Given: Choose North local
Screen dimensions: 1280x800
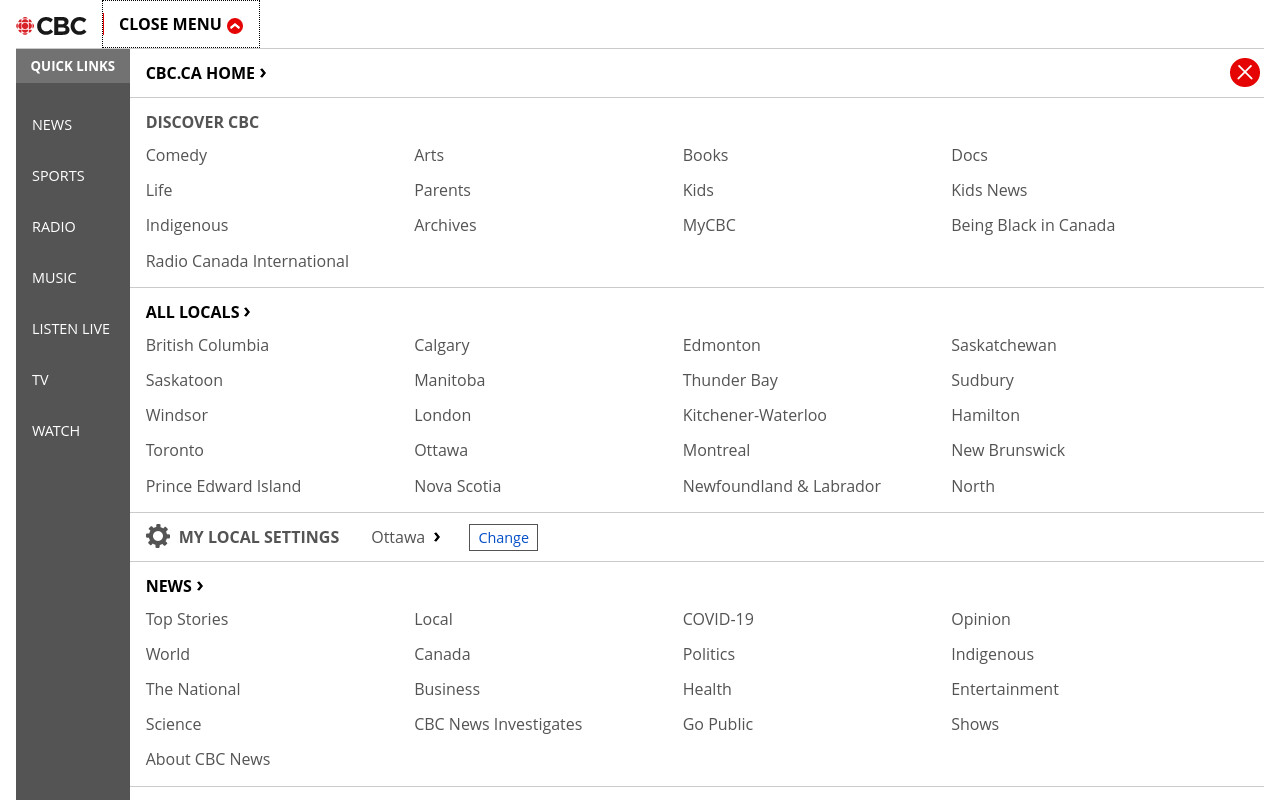Looking at the screenshot, I should (x=973, y=486).
